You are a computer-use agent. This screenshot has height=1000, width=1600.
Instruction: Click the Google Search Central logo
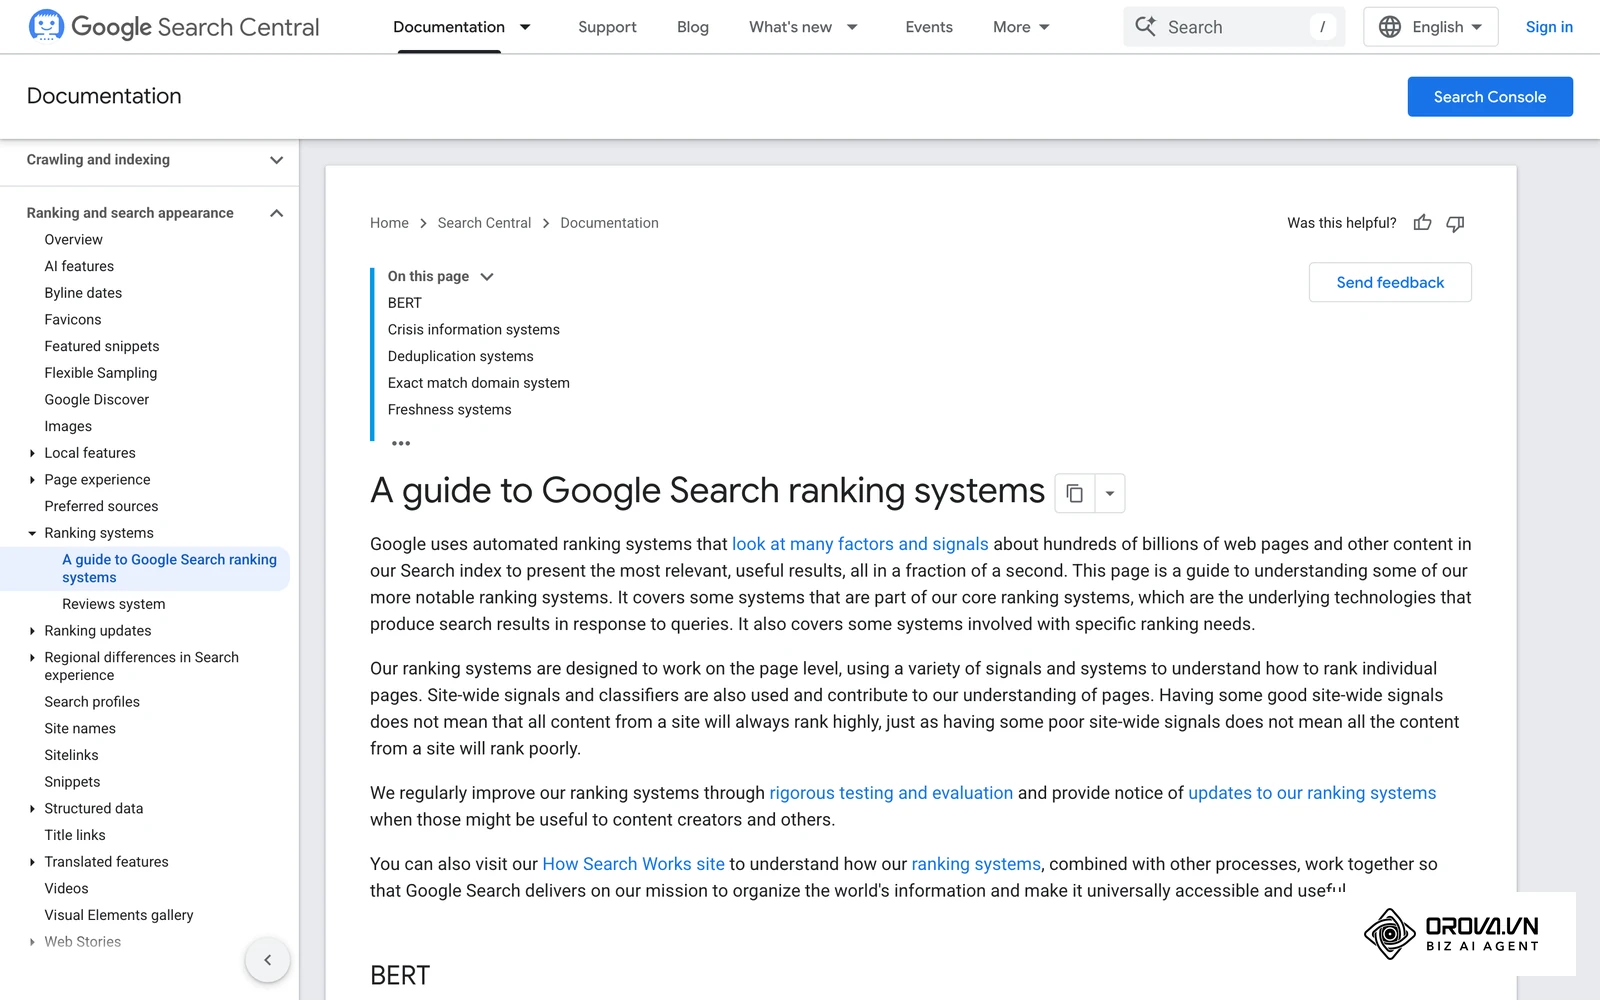pyautogui.click(x=174, y=27)
